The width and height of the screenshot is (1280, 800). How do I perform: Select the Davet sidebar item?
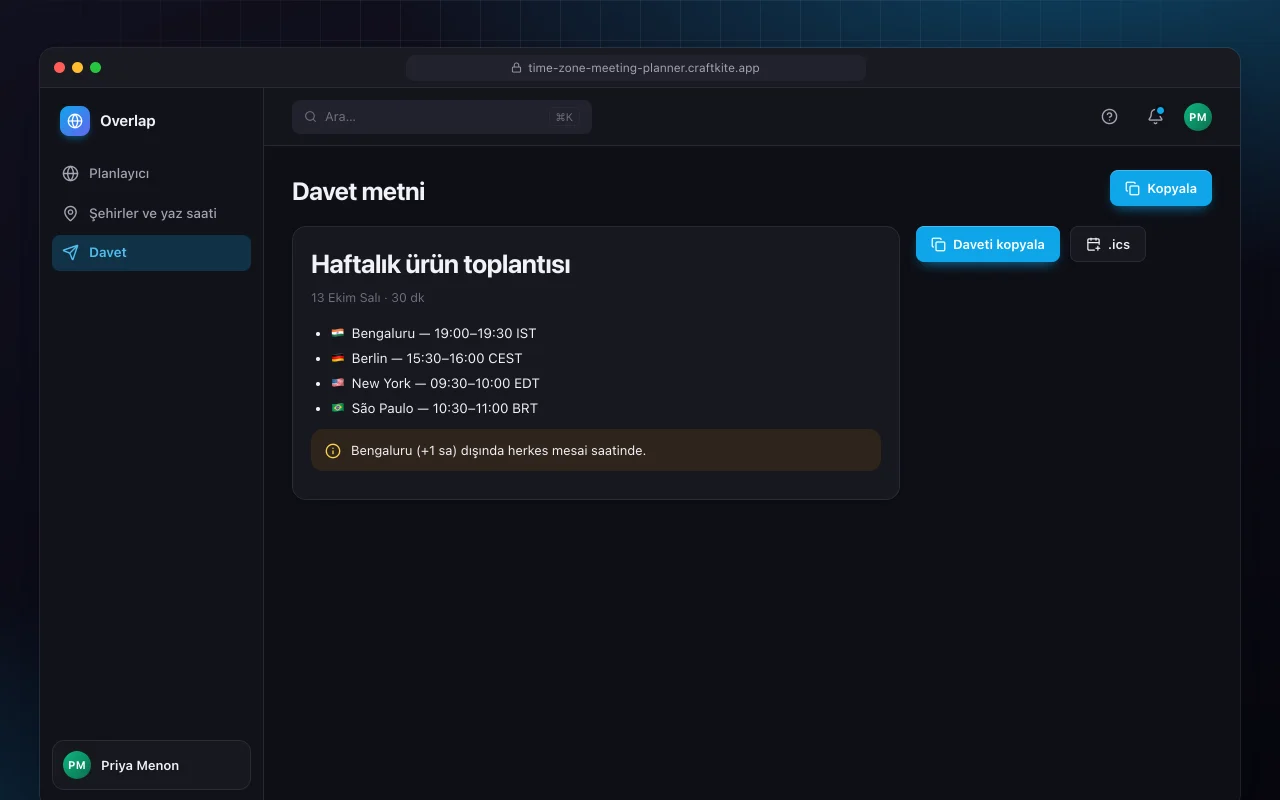tap(151, 253)
